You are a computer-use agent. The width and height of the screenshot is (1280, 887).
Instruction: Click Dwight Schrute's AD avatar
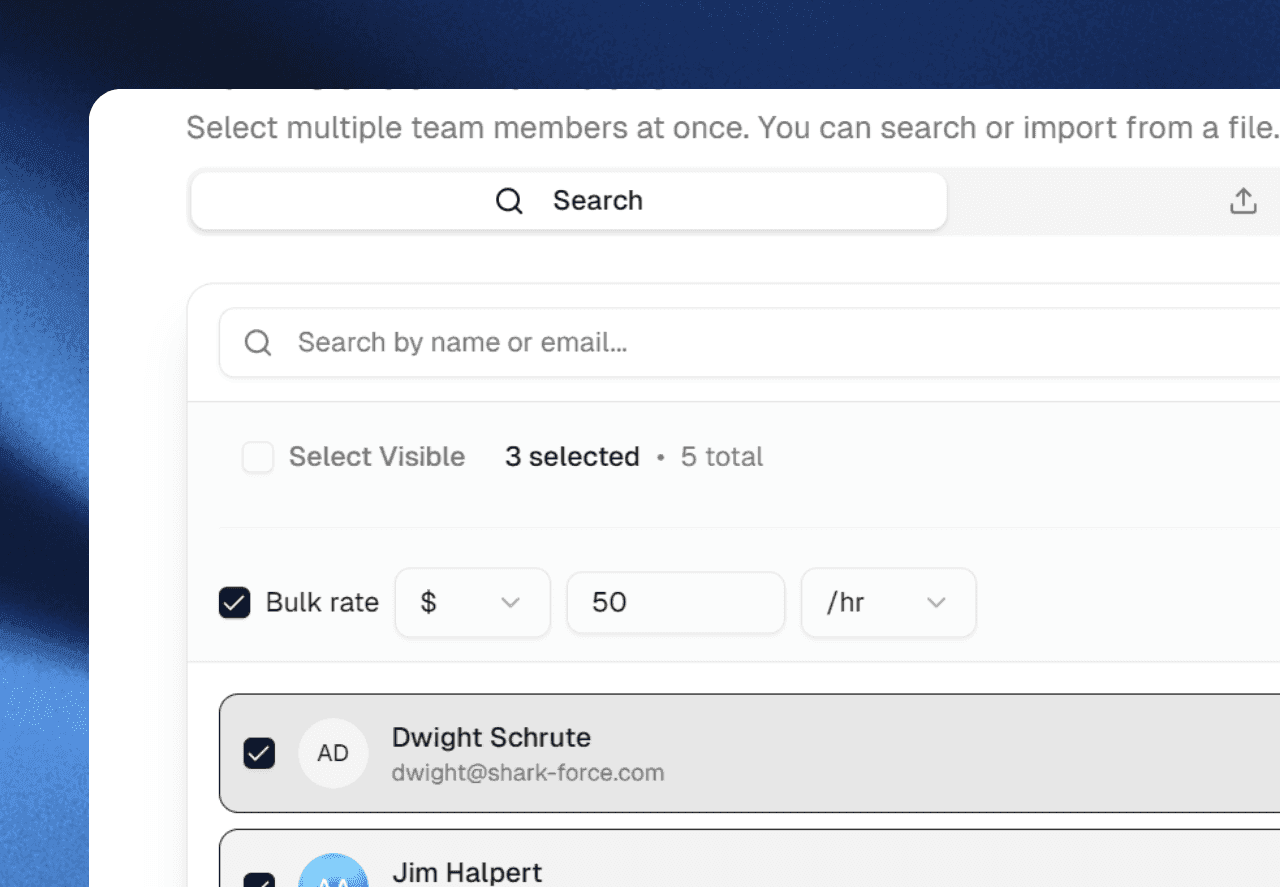point(333,753)
